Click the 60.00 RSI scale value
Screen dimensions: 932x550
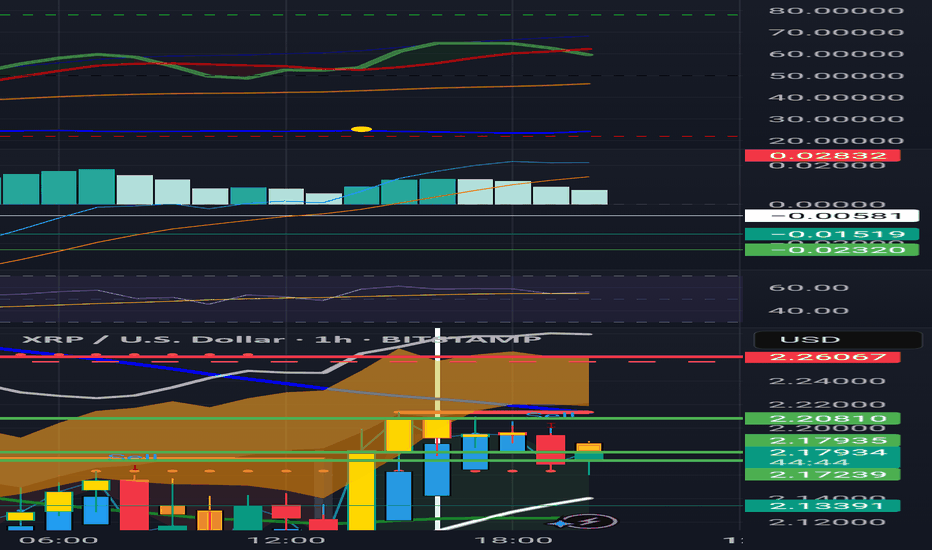pyautogui.click(x=808, y=288)
